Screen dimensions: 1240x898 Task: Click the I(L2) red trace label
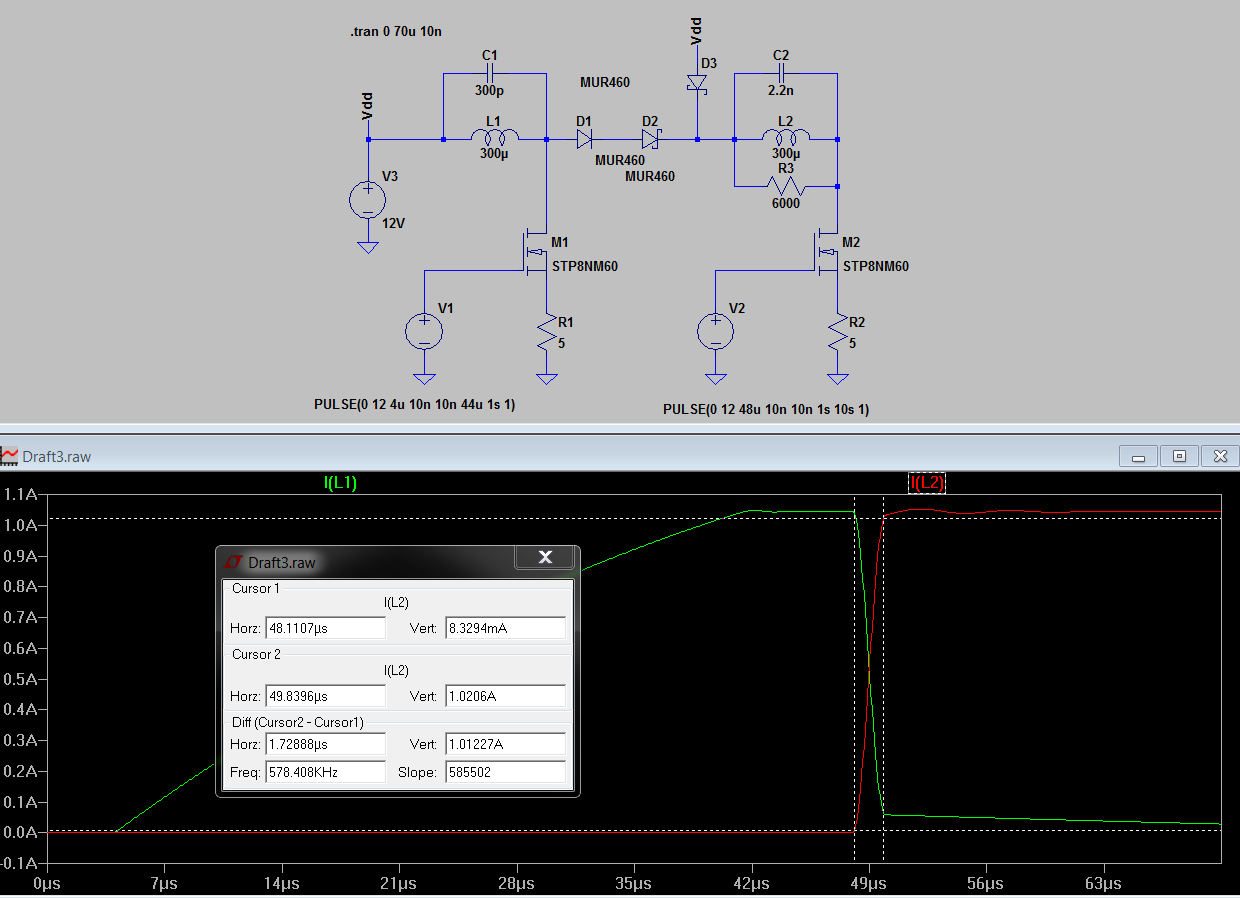coord(926,483)
